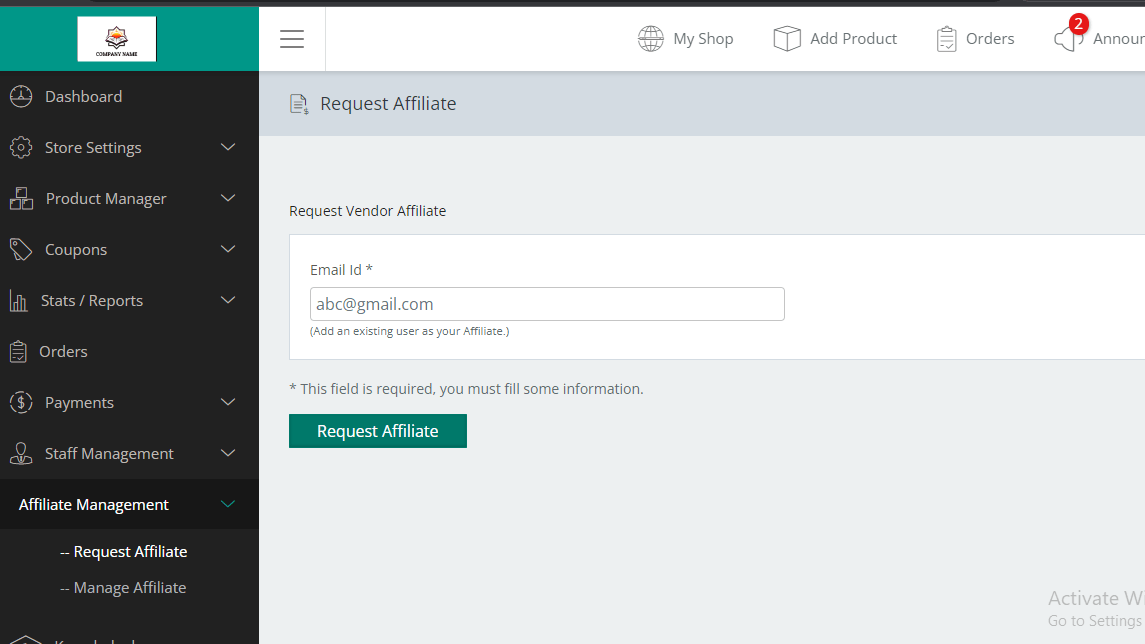1145x644 pixels.
Task: Expand the Store Settings submenu
Action: [x=228, y=147]
